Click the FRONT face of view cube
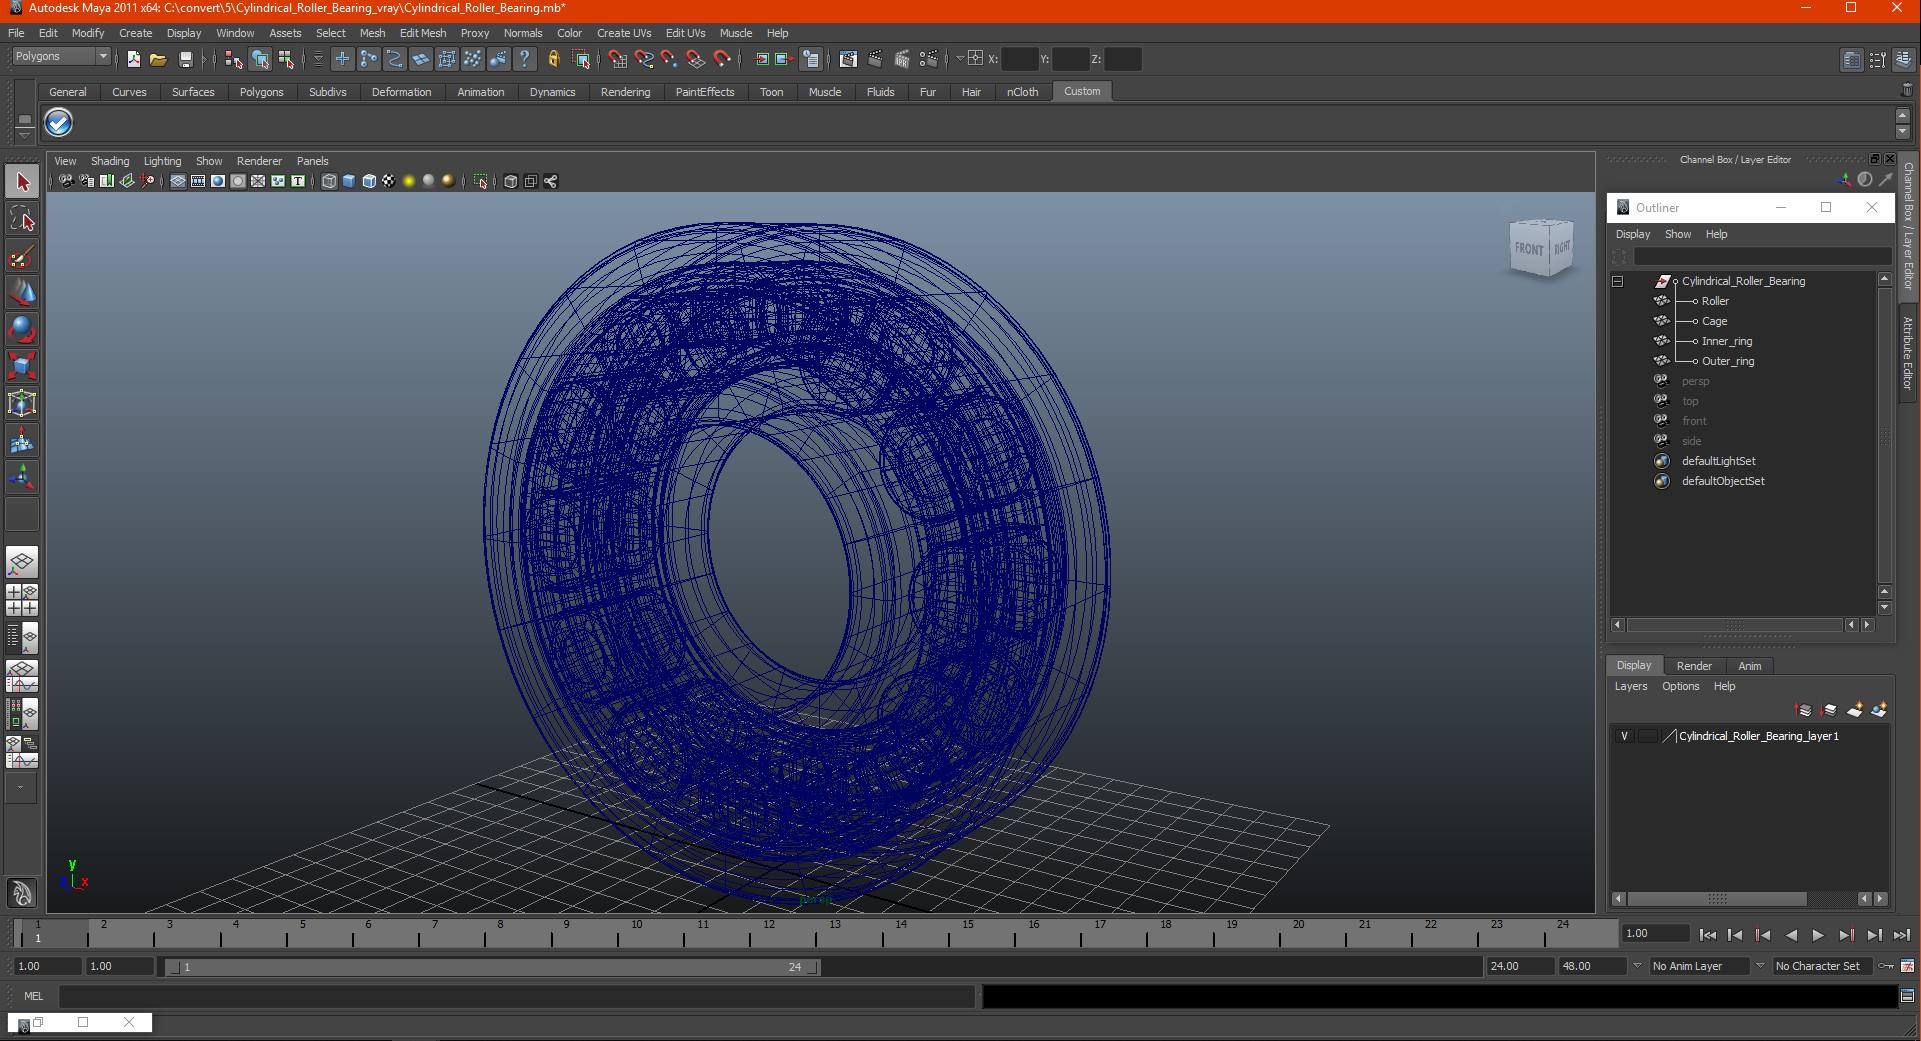The width and height of the screenshot is (1921, 1041). (1528, 249)
